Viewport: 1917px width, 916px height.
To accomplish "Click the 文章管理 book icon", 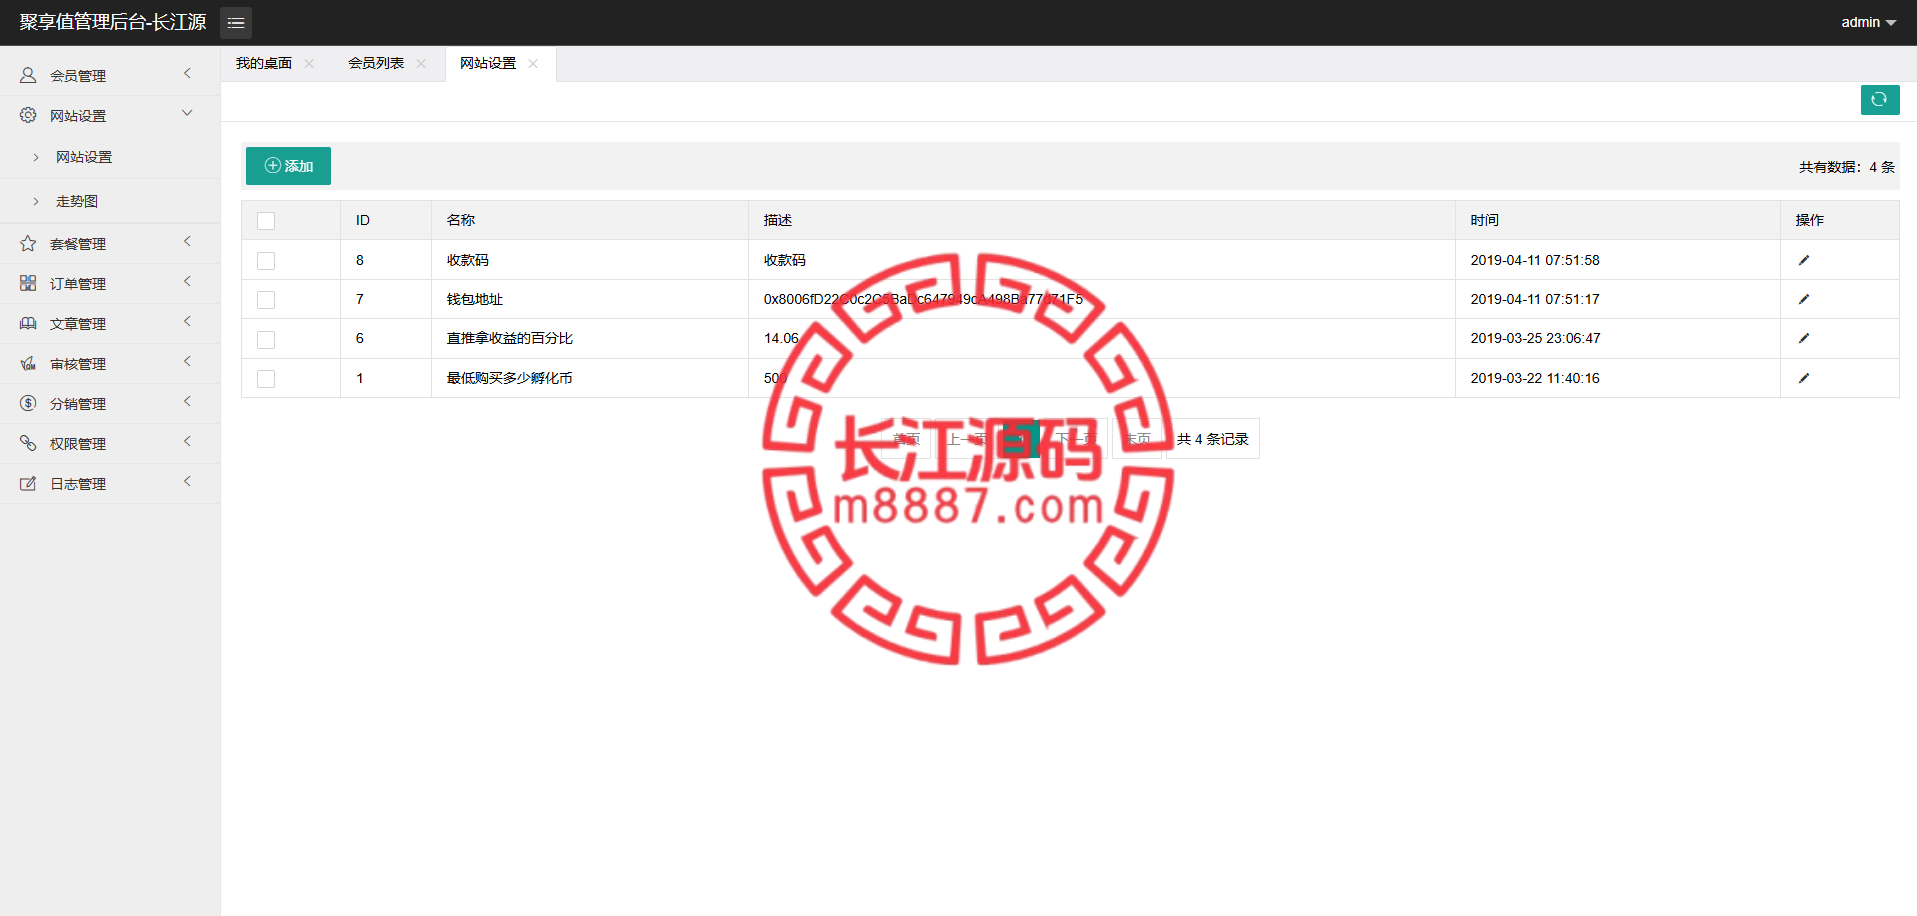I will 28,323.
